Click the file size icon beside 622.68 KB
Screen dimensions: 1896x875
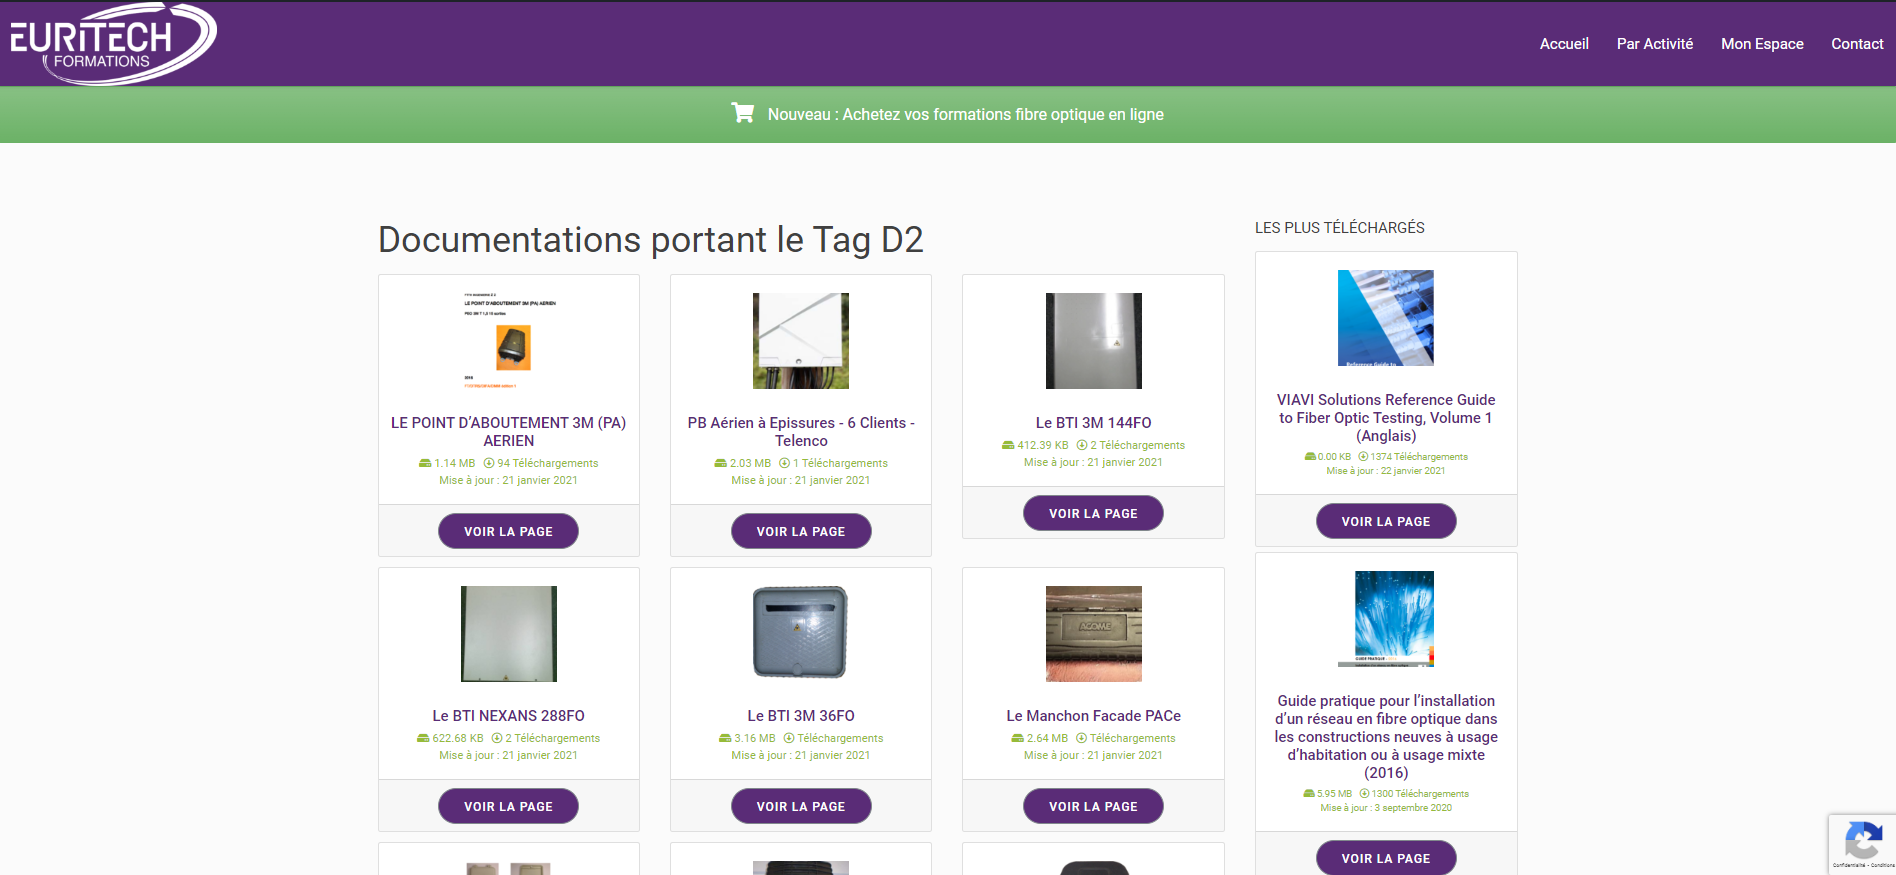pyautogui.click(x=423, y=738)
